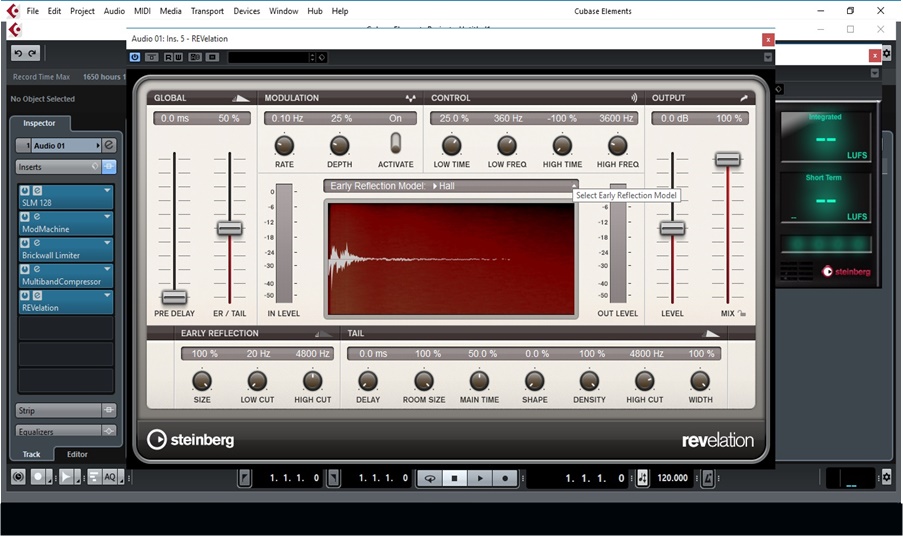Image resolution: width=903 pixels, height=536 pixels.
Task: Click the OUTPUT section arrow icon
Action: pos(743,98)
